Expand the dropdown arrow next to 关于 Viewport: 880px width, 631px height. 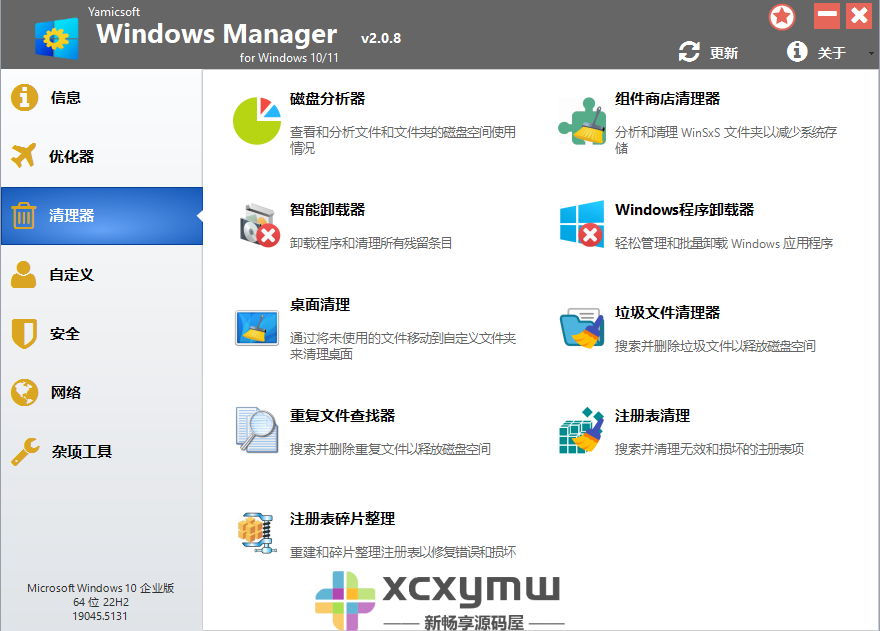(x=871, y=53)
